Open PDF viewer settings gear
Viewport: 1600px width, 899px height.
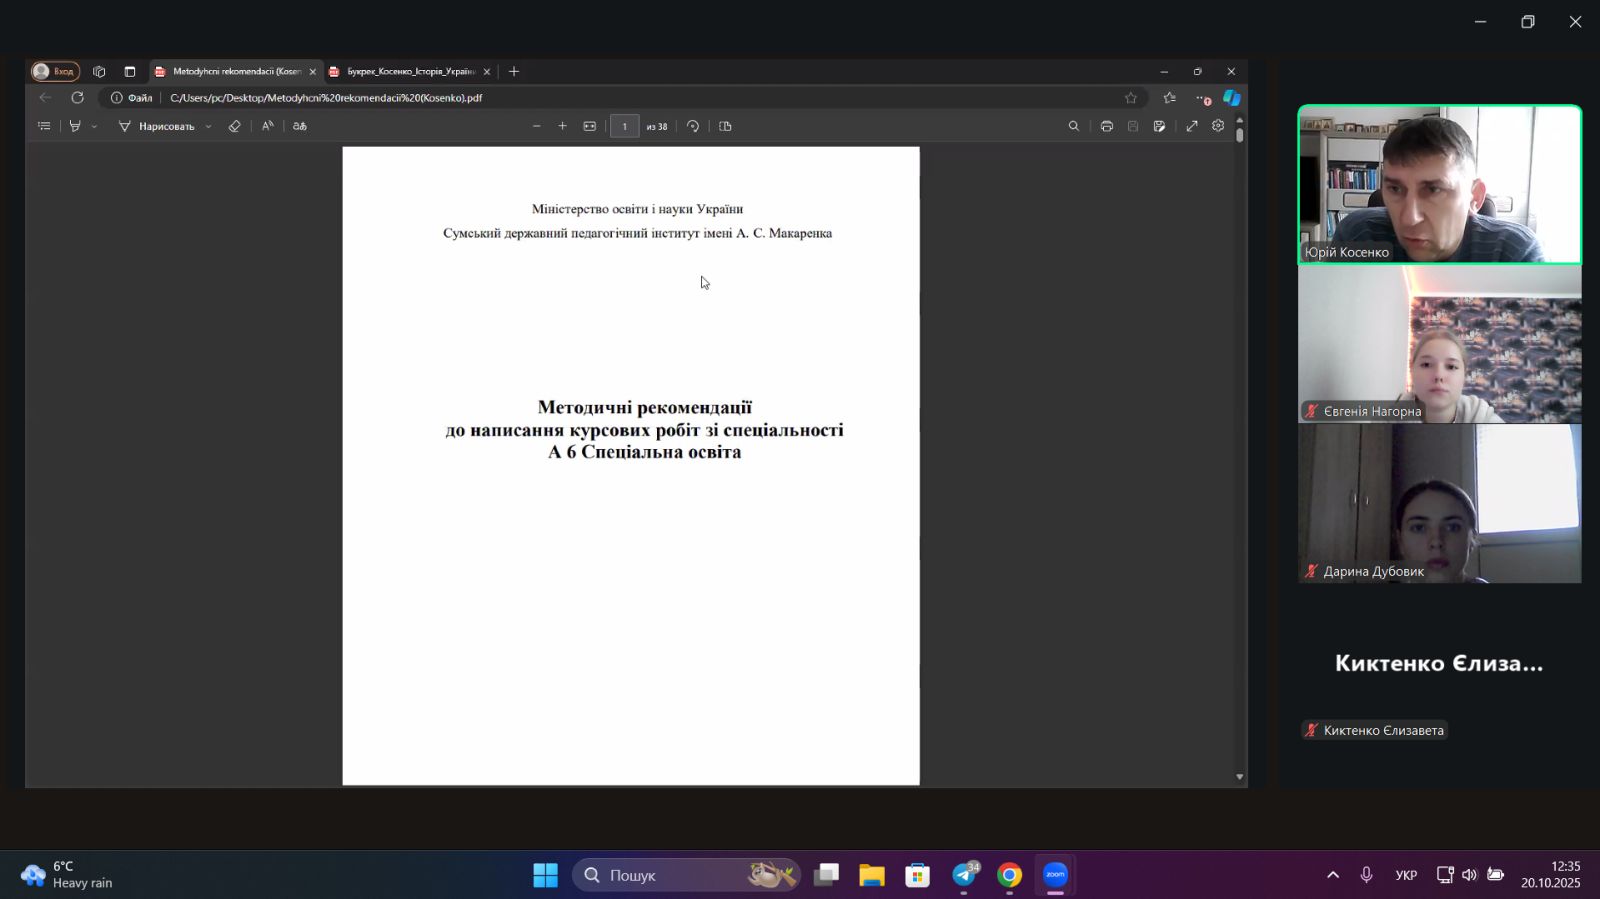[1218, 126]
